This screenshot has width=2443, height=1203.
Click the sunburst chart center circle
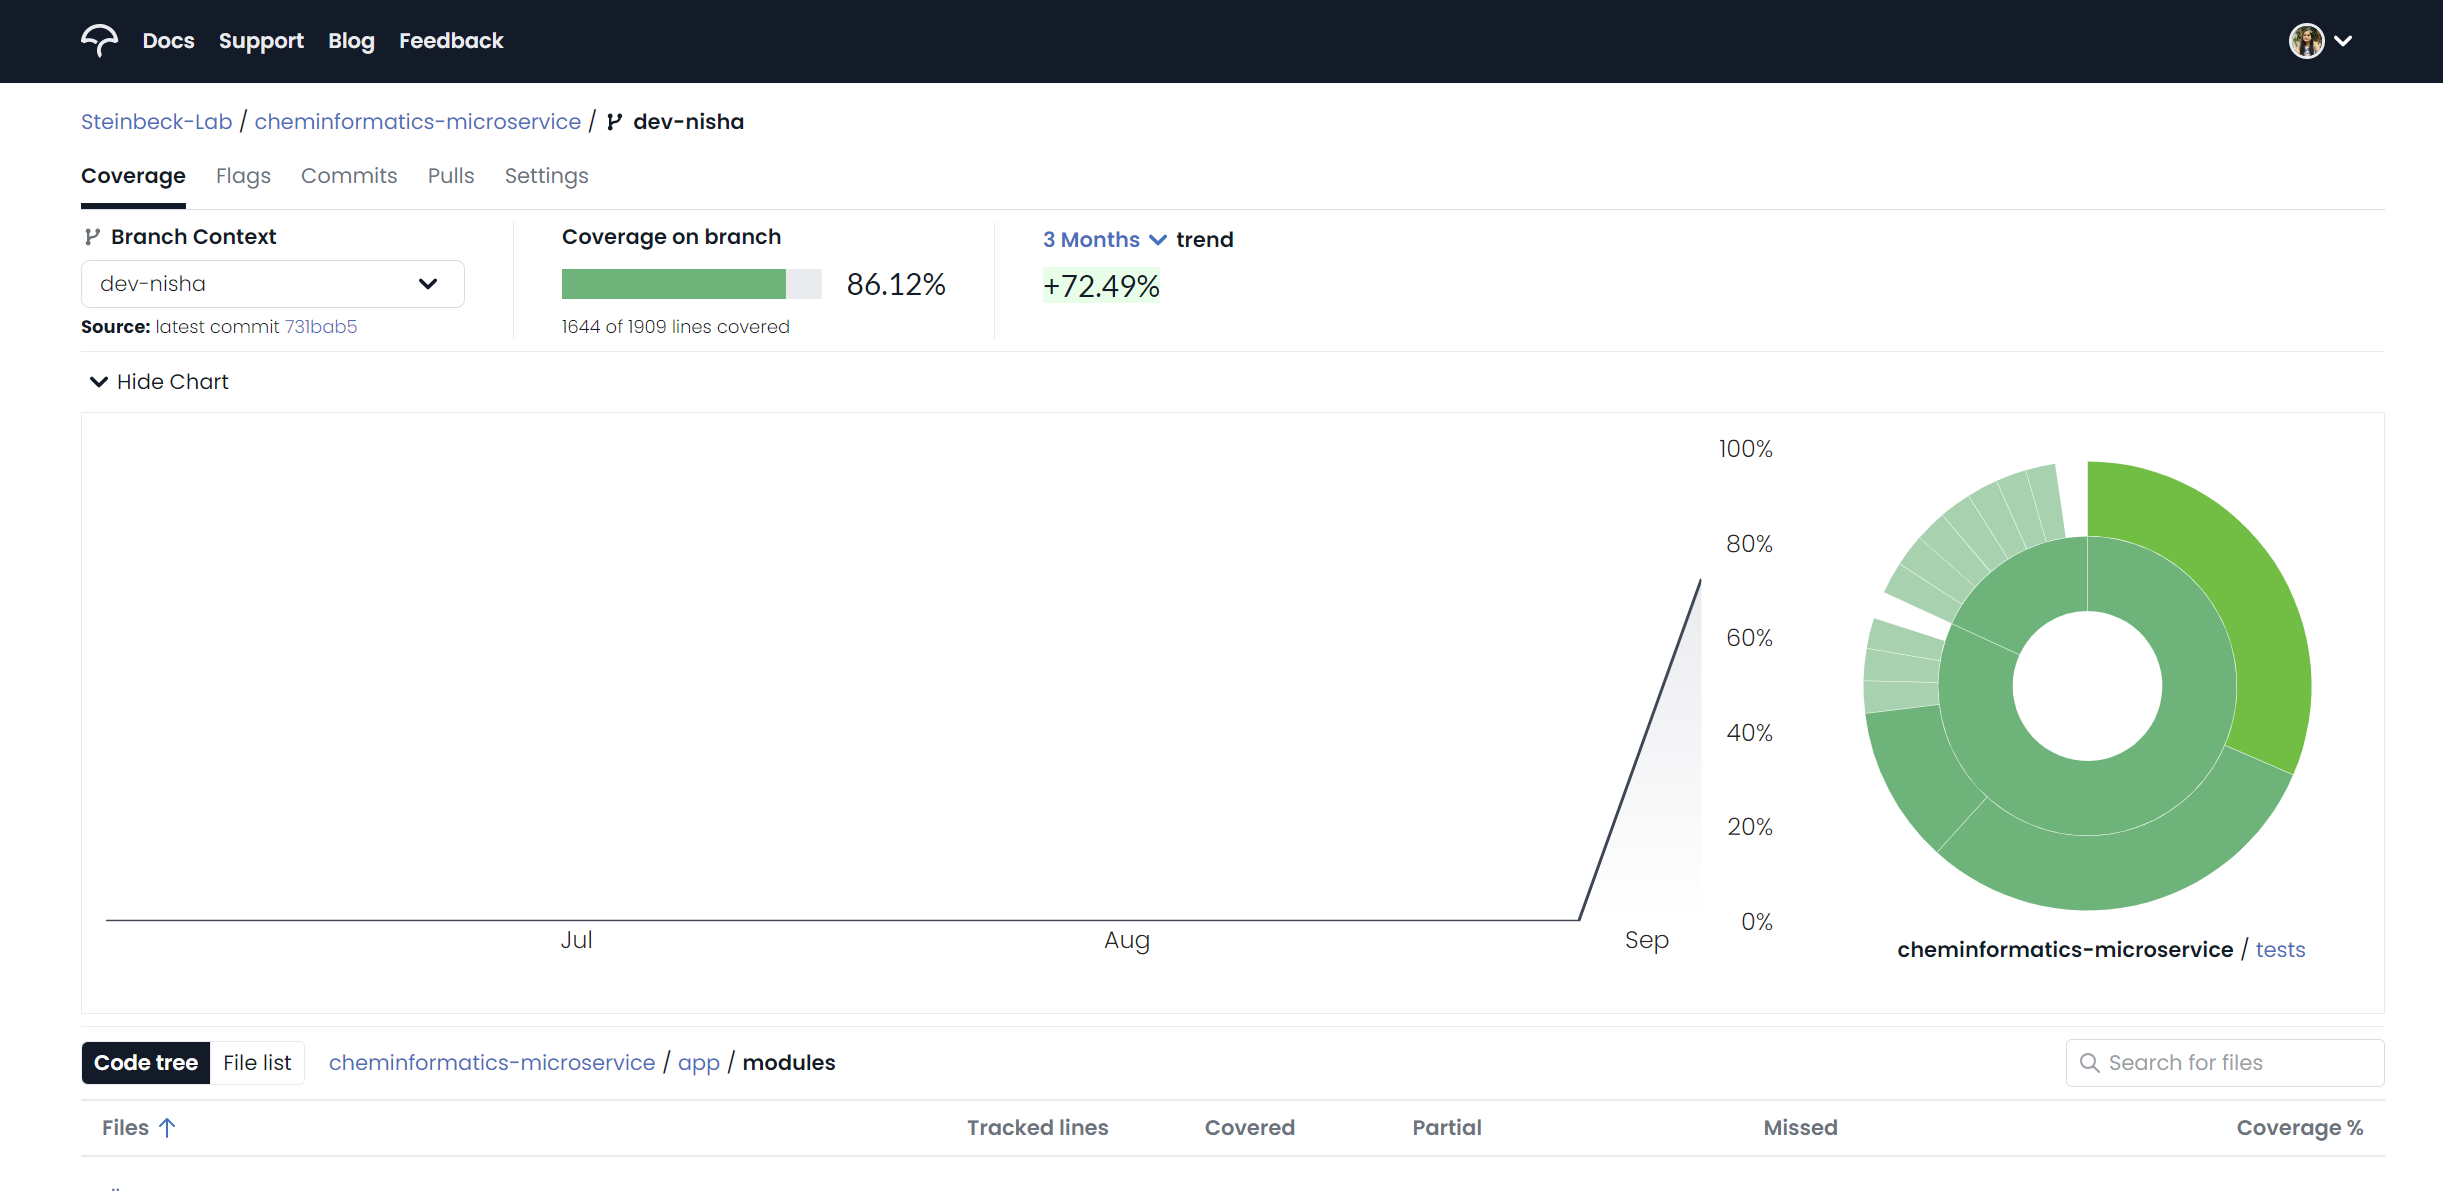tap(2087, 686)
